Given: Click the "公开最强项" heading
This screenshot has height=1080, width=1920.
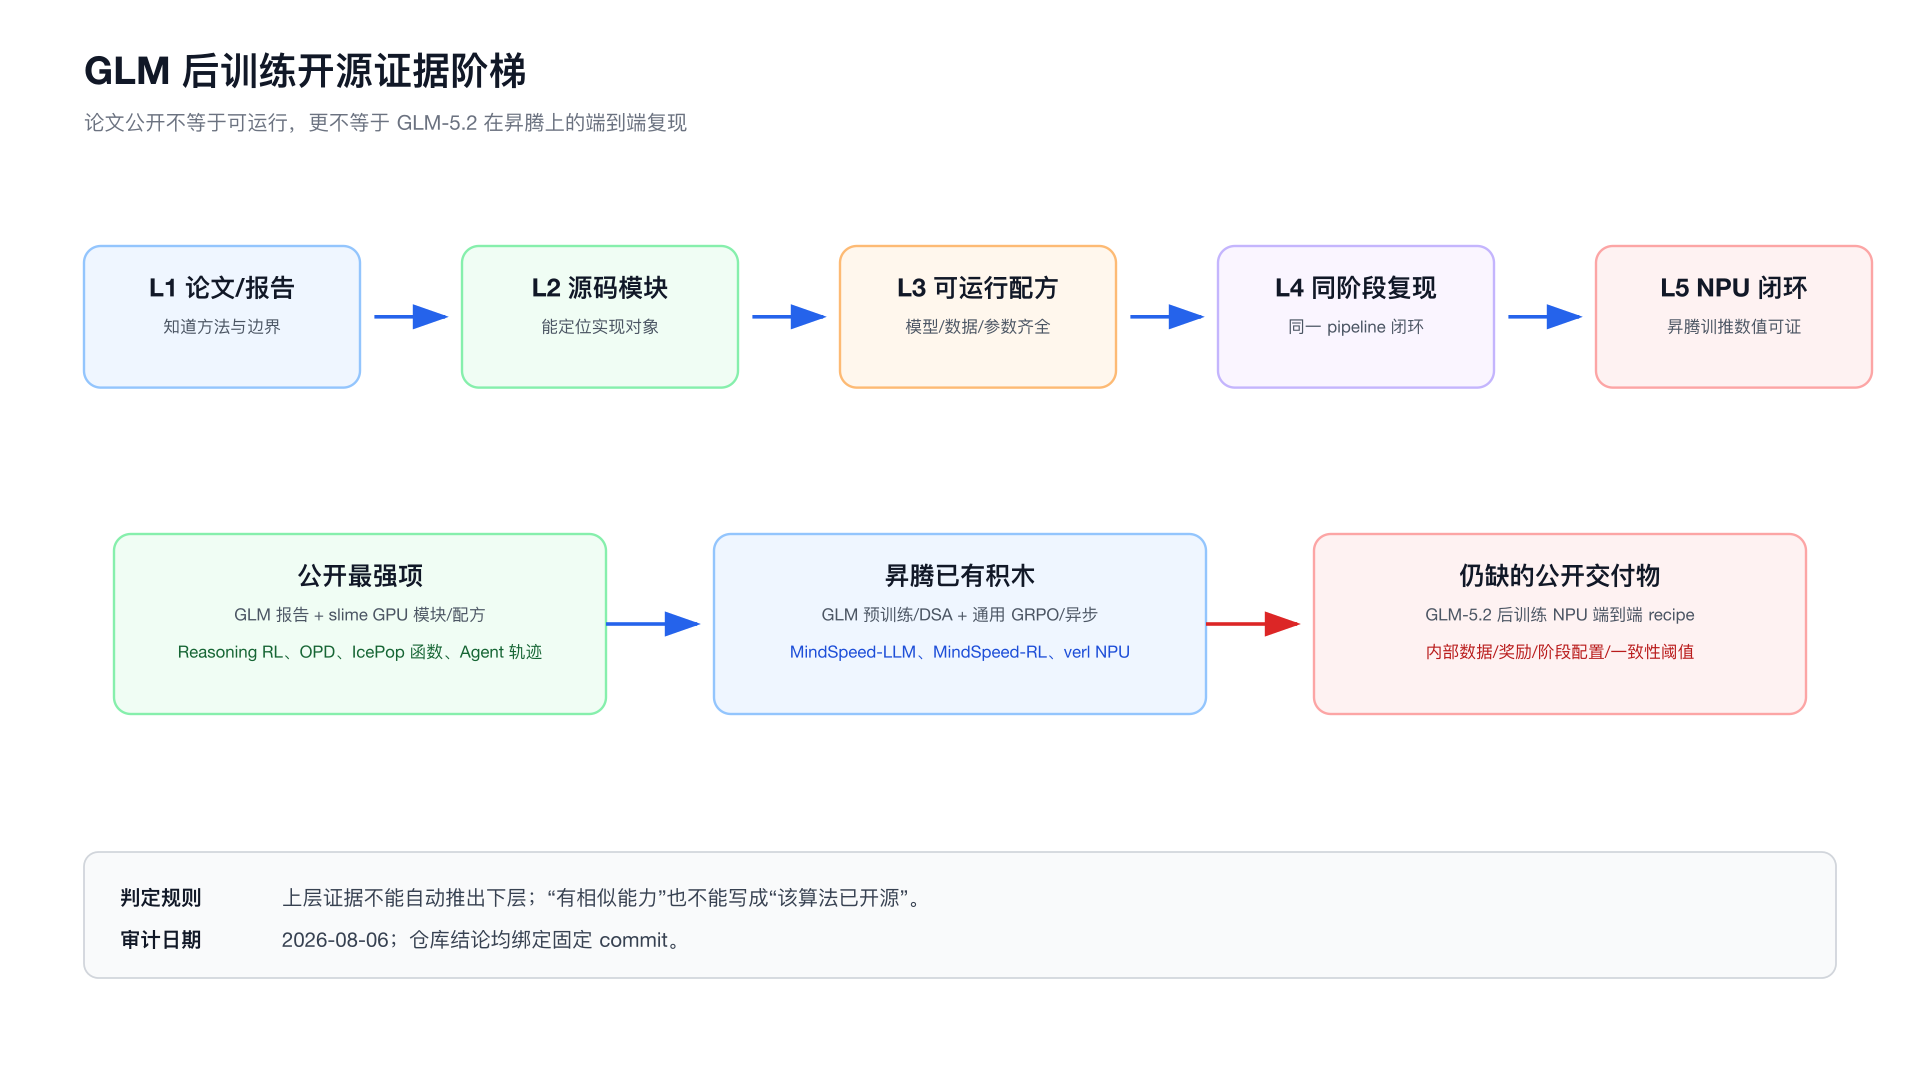Looking at the screenshot, I should click(360, 576).
